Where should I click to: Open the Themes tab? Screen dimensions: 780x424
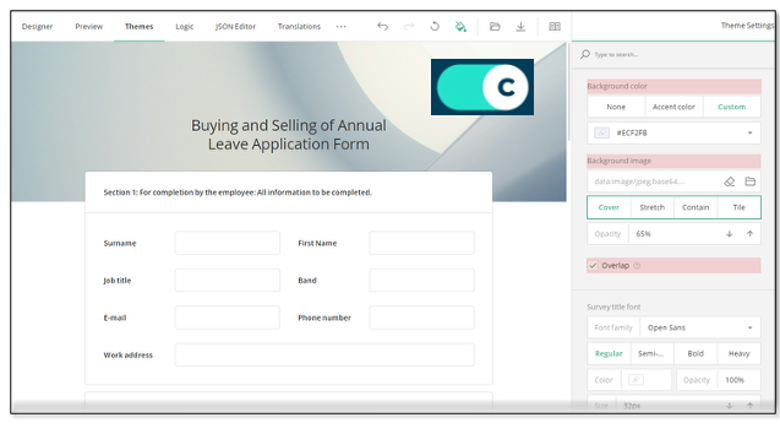[139, 26]
